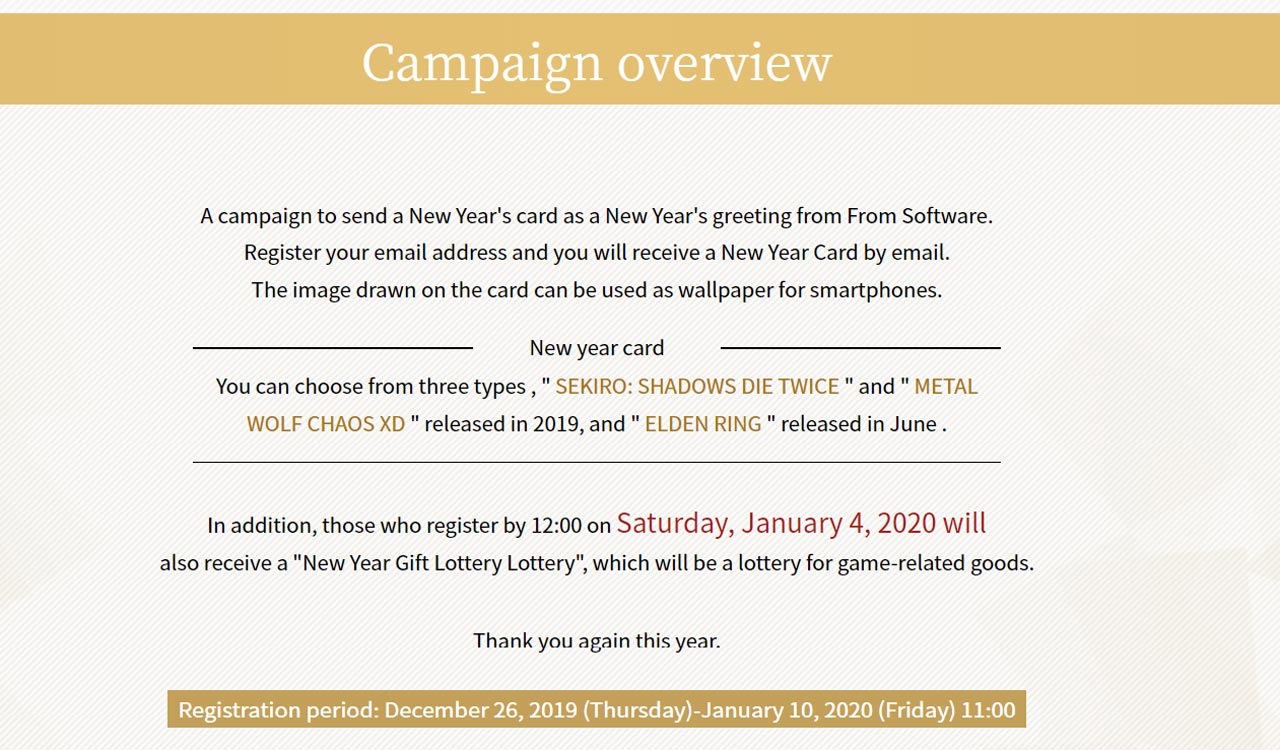Image resolution: width=1280 pixels, height=750 pixels.
Task: Click the sentence about smartphone wallpaper
Action: tap(596, 290)
